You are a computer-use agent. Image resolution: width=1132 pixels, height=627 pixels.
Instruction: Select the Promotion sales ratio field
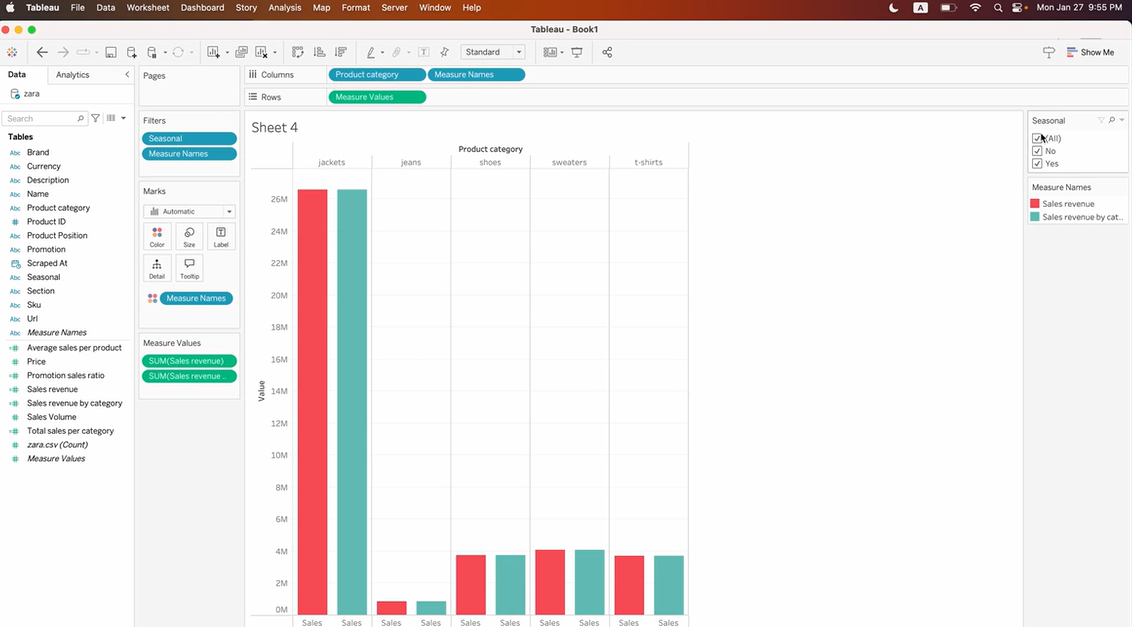click(66, 376)
